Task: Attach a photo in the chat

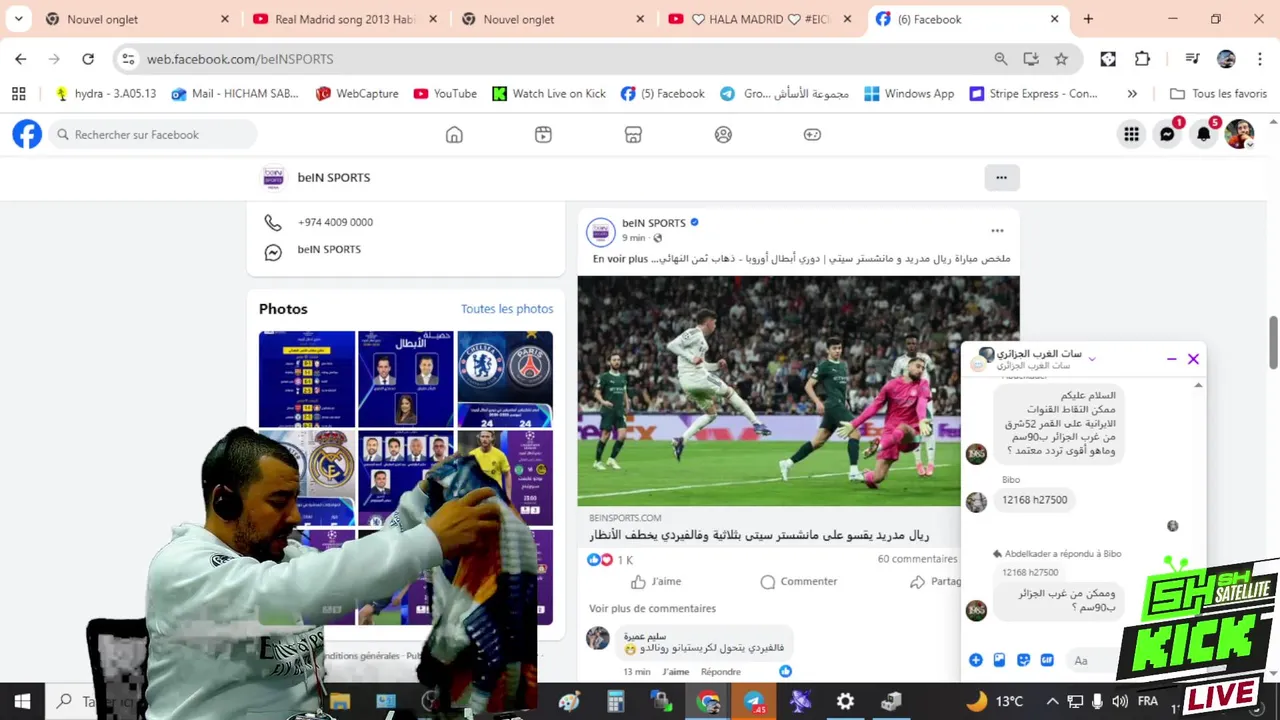Action: click(x=999, y=660)
